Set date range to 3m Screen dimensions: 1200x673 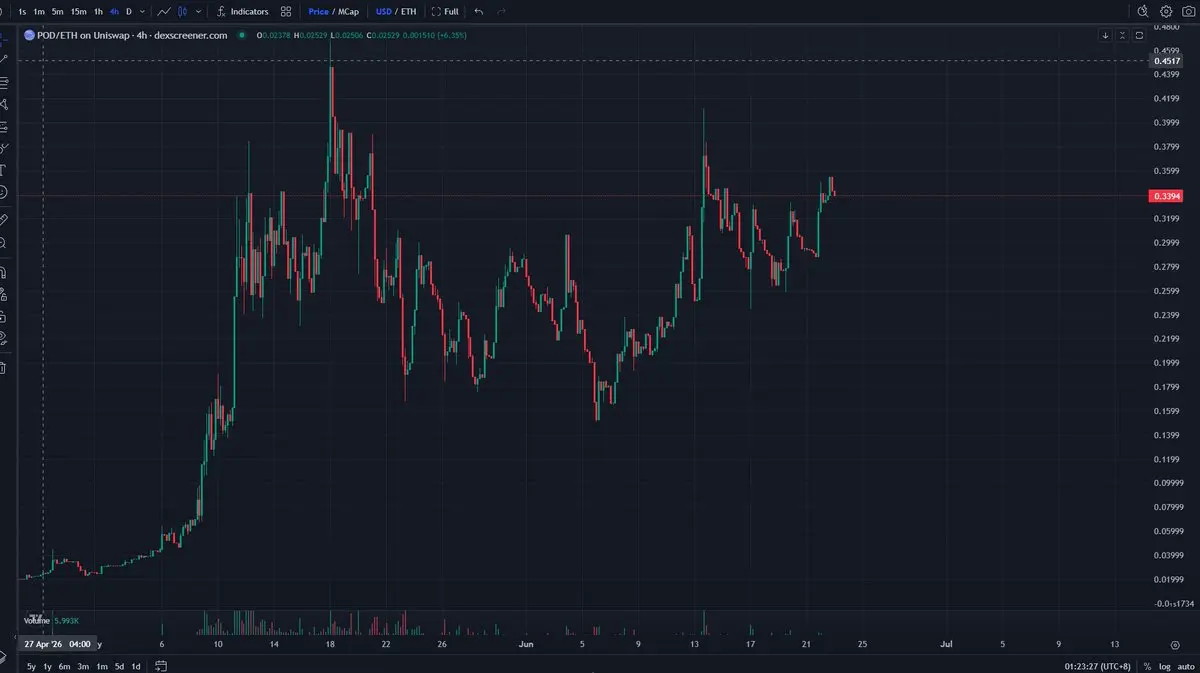83,666
